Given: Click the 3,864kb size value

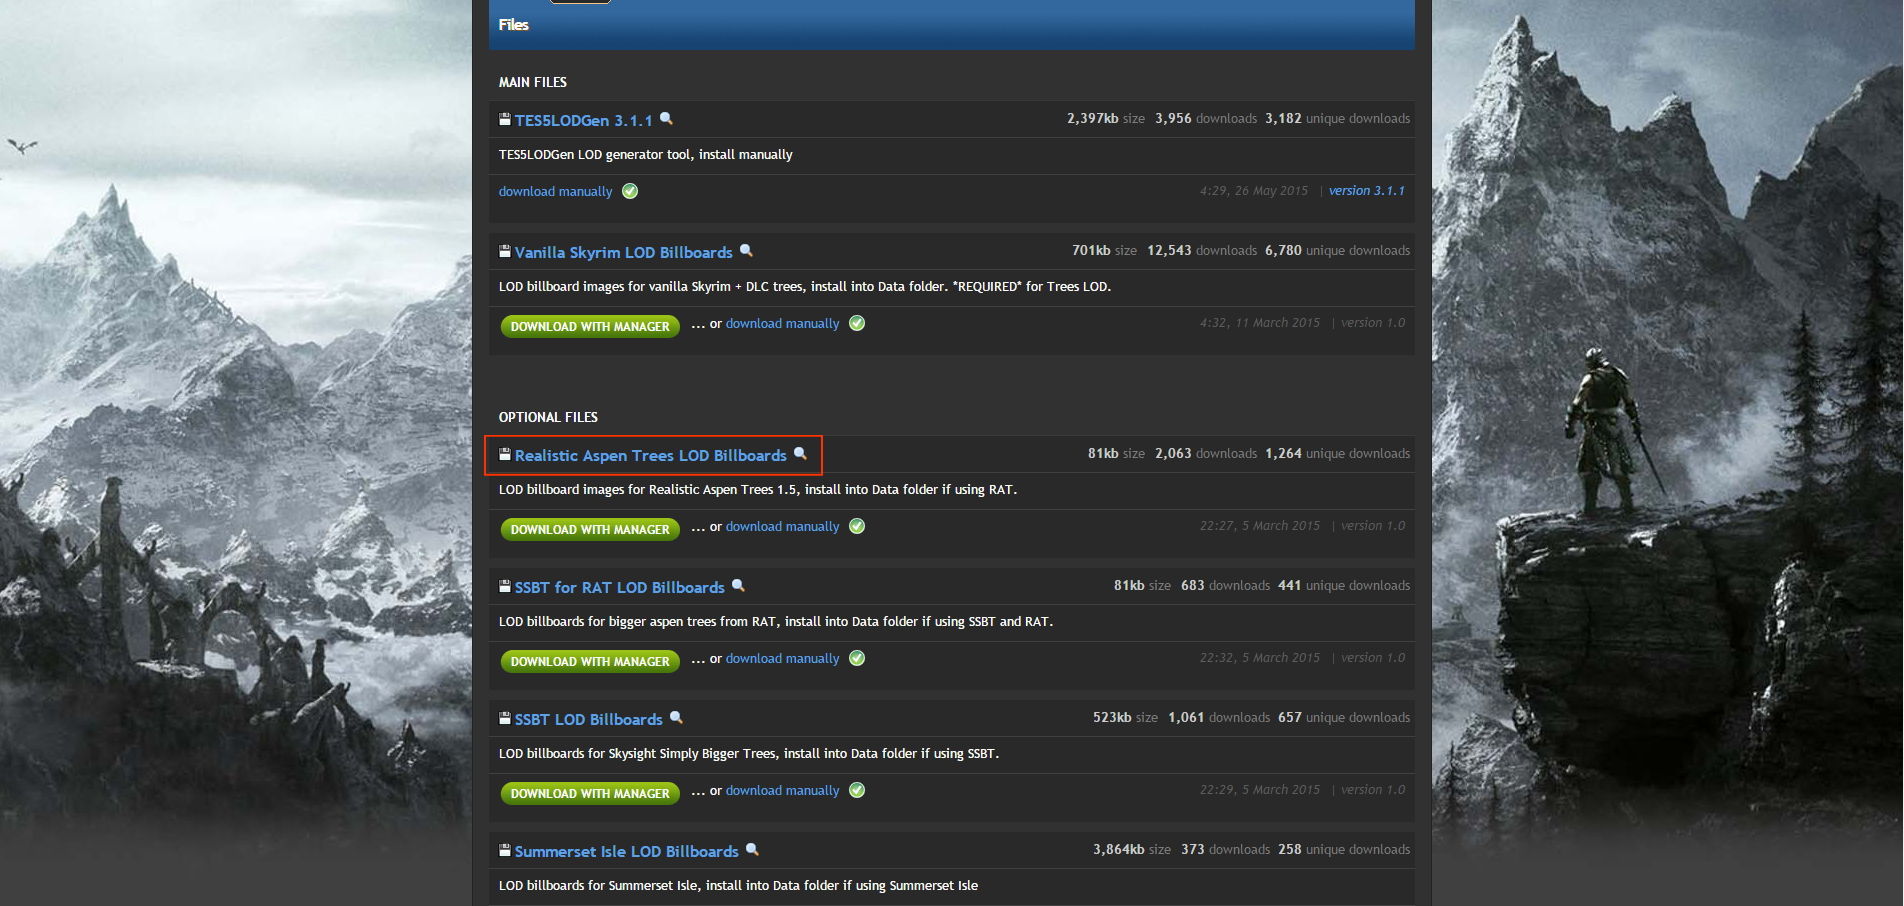Looking at the screenshot, I should [x=1119, y=849].
